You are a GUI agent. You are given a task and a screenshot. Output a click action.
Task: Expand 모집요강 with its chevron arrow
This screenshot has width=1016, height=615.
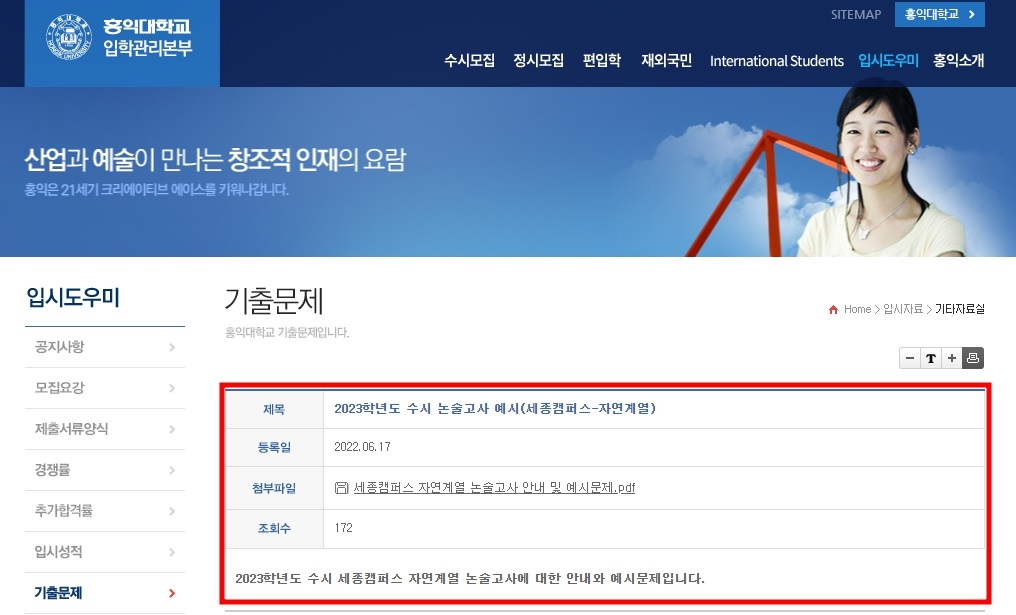(x=172, y=388)
